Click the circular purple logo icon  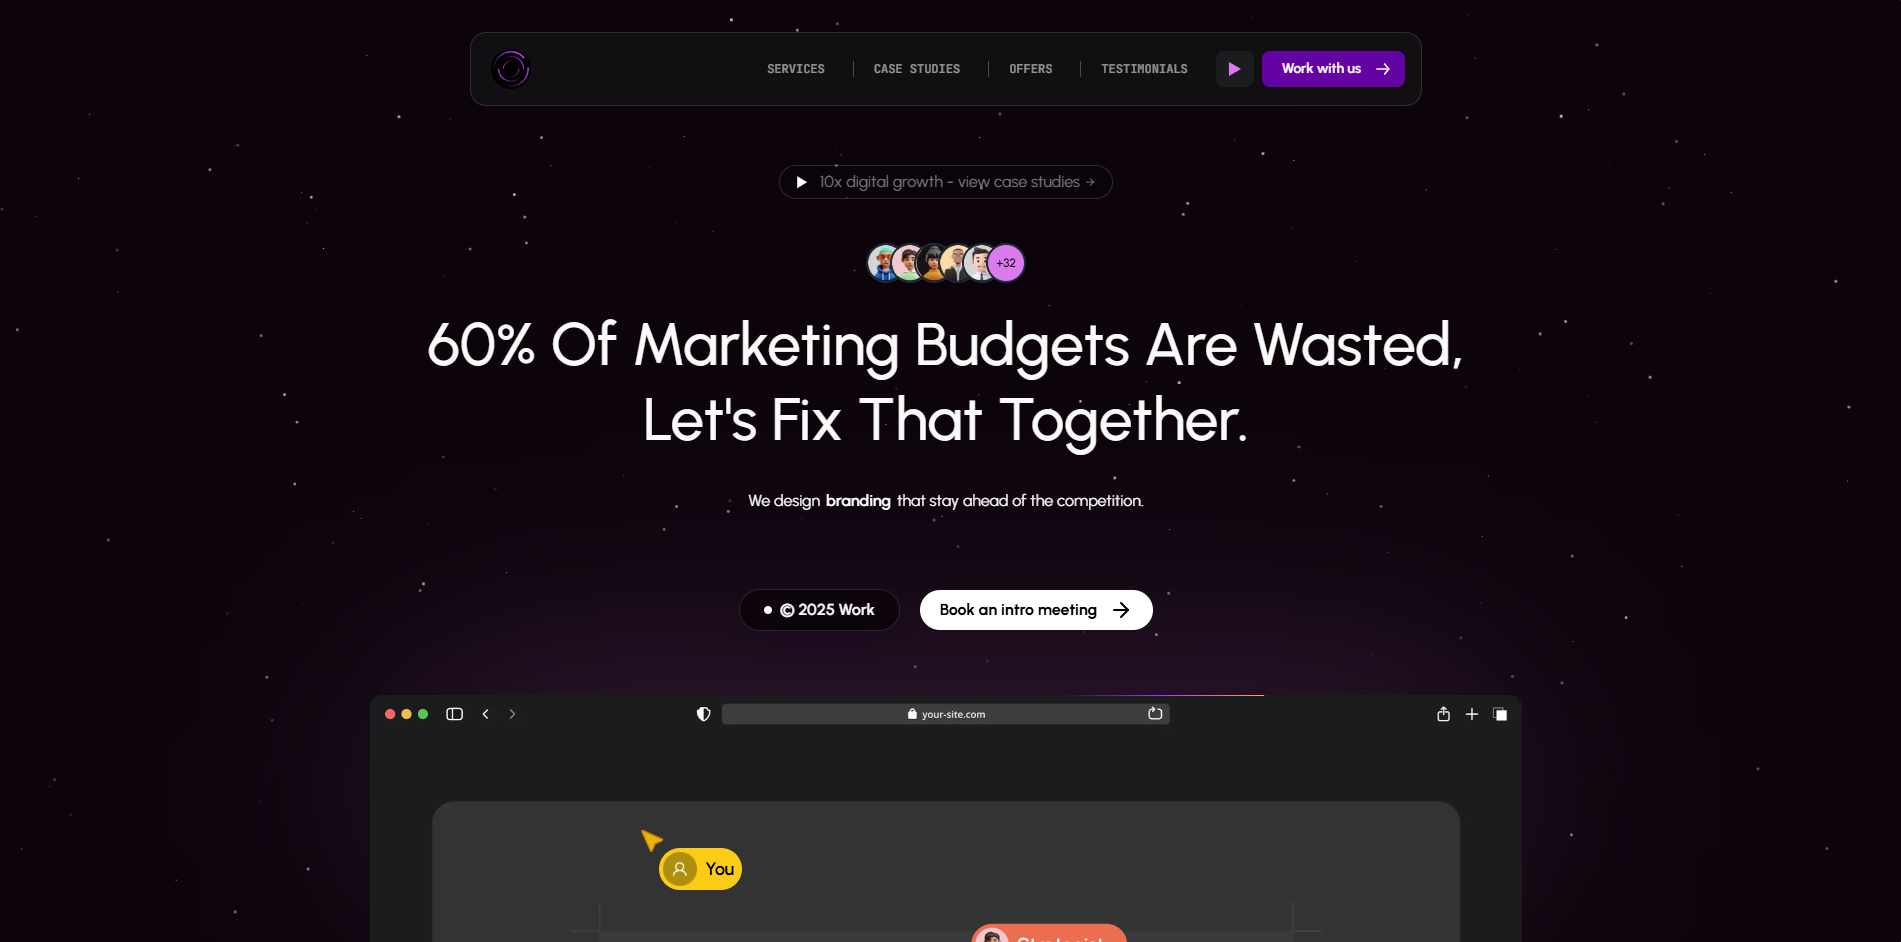click(511, 69)
